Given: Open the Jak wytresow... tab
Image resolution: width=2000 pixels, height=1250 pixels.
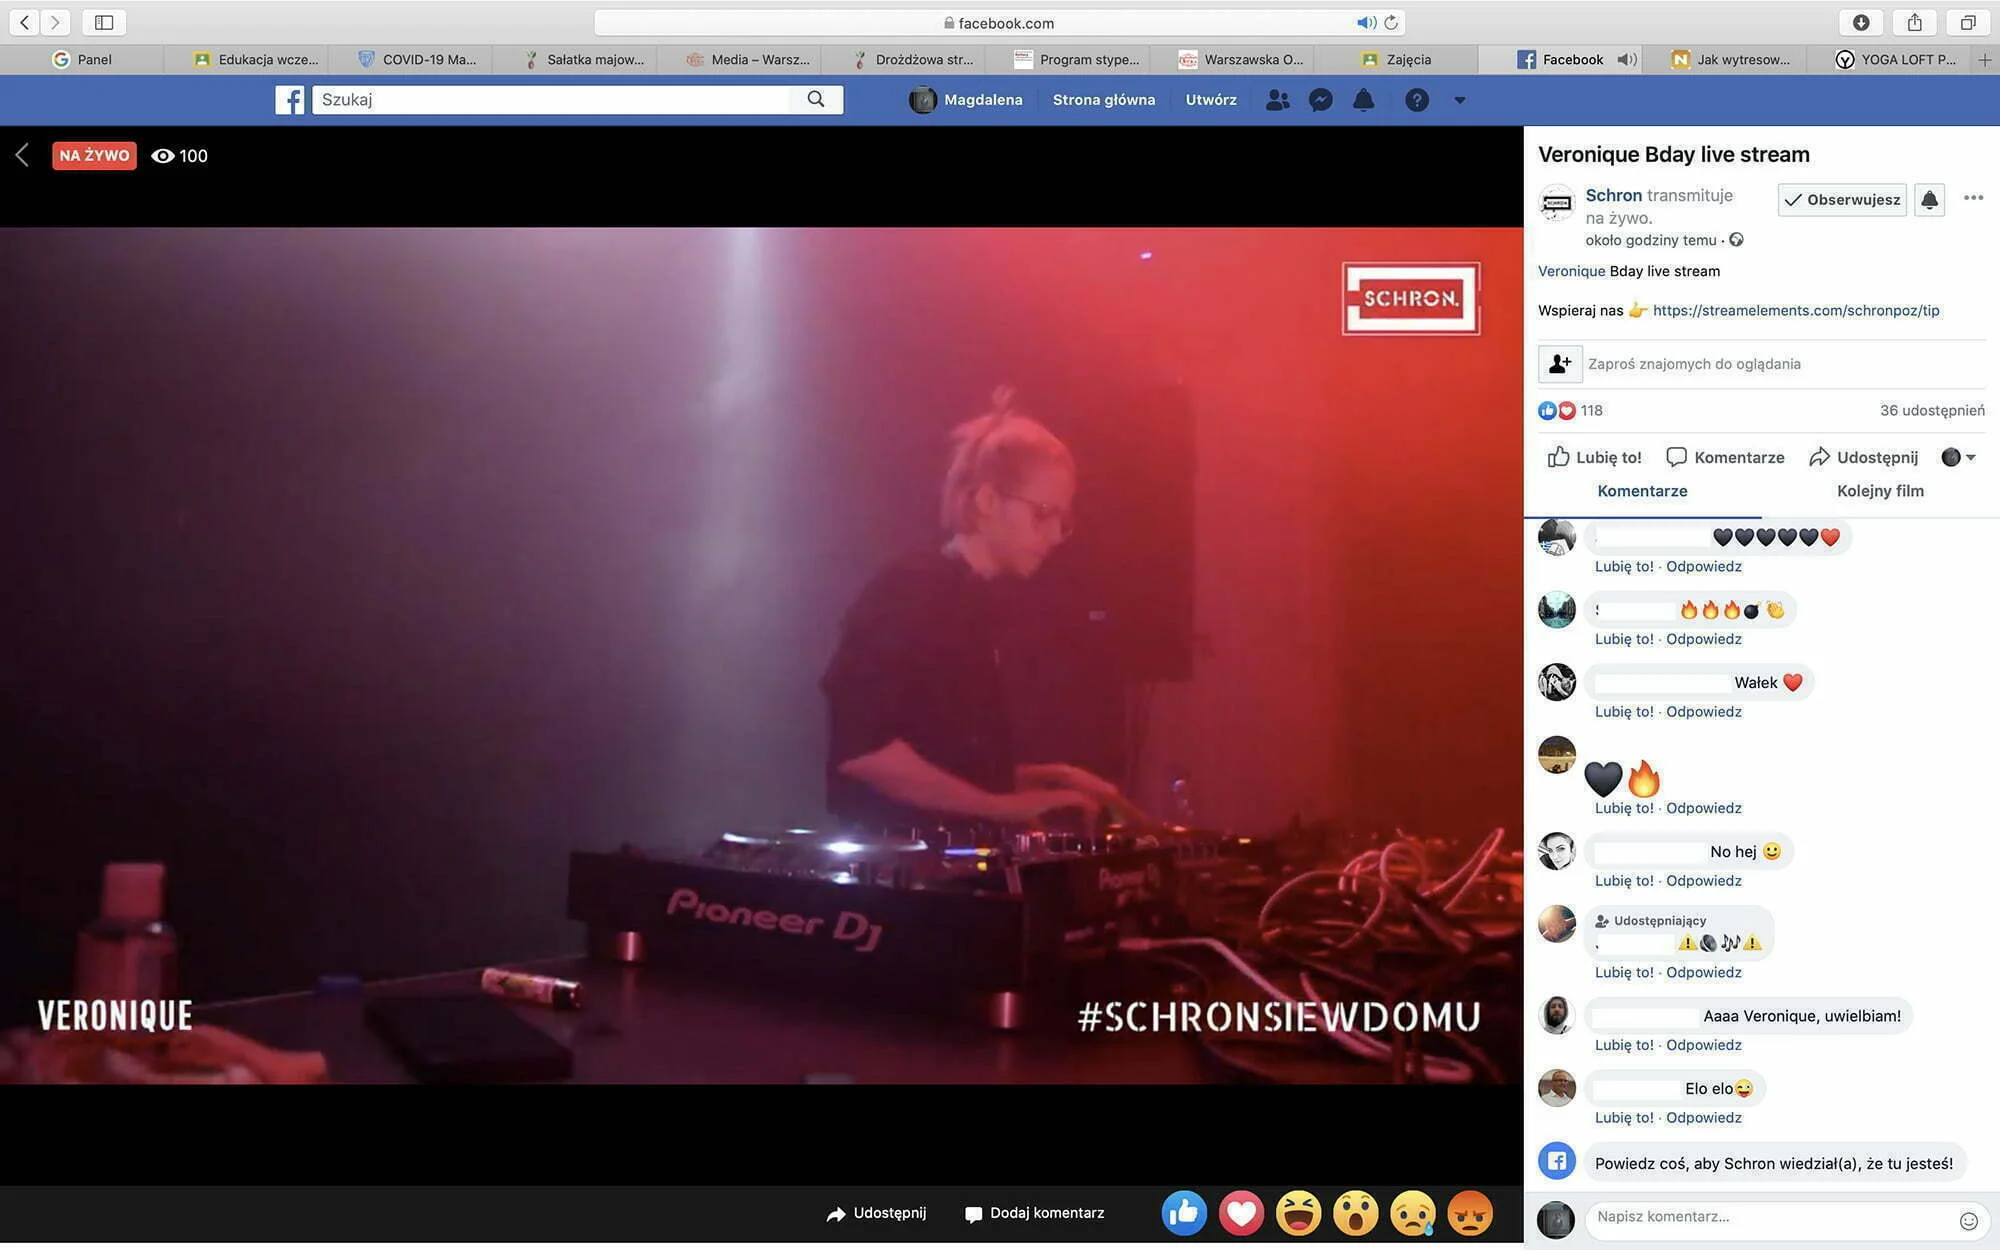Looking at the screenshot, I should [1730, 60].
